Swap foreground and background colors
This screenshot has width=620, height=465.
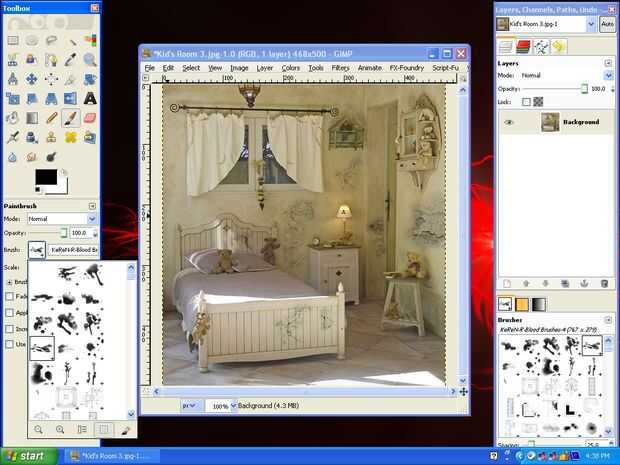click(64, 172)
